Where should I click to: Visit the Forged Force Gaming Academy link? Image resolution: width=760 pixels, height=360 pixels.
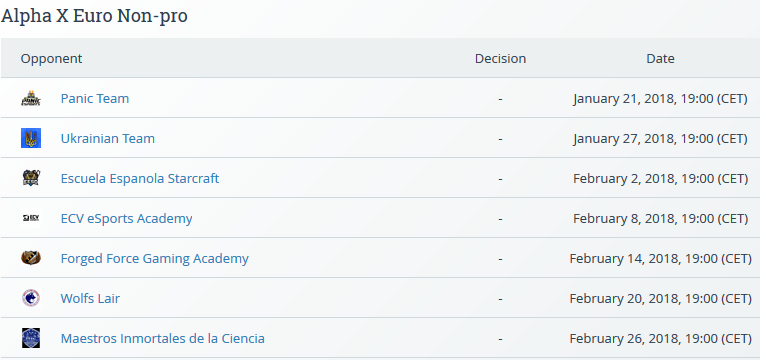(x=155, y=259)
